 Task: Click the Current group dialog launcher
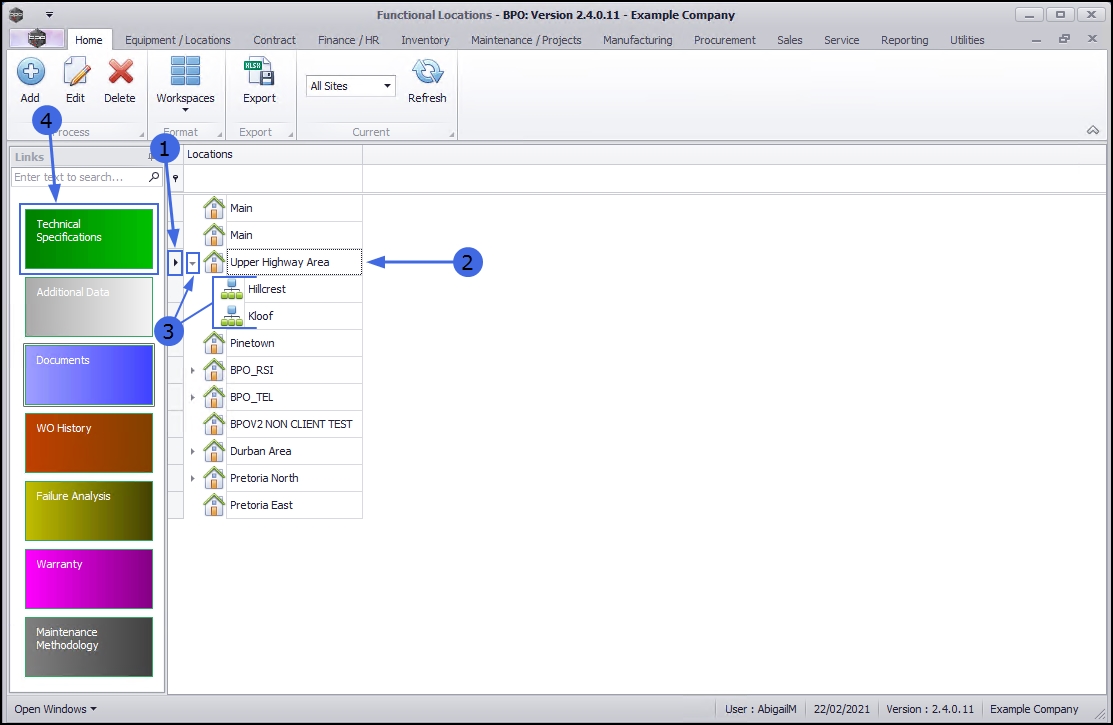coord(451,134)
